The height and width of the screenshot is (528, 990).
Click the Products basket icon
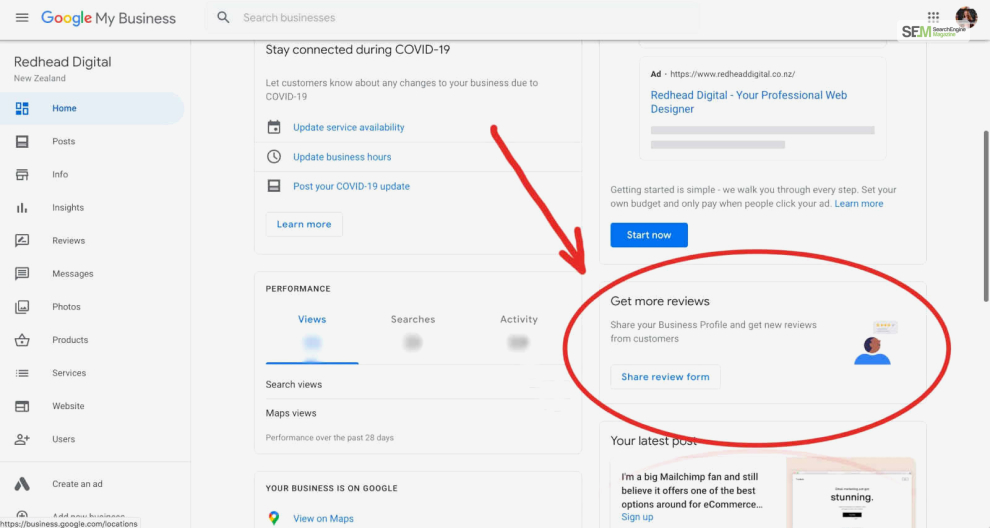coord(22,340)
